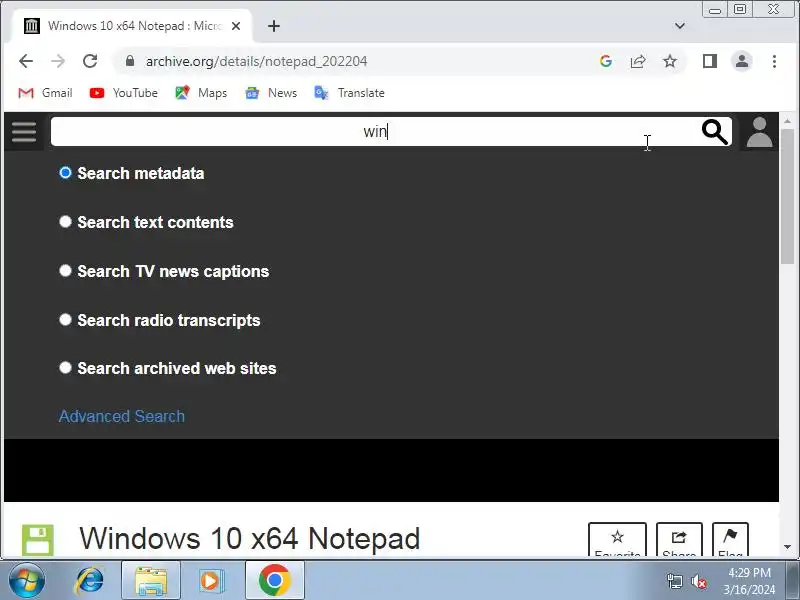This screenshot has width=800, height=600.
Task: Open the Chrome side panel
Action: click(x=710, y=61)
